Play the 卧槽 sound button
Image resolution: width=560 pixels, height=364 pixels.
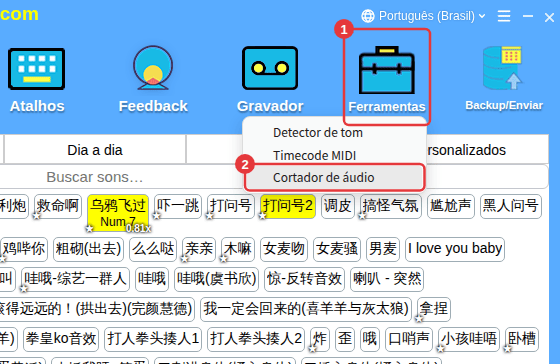pos(521,339)
